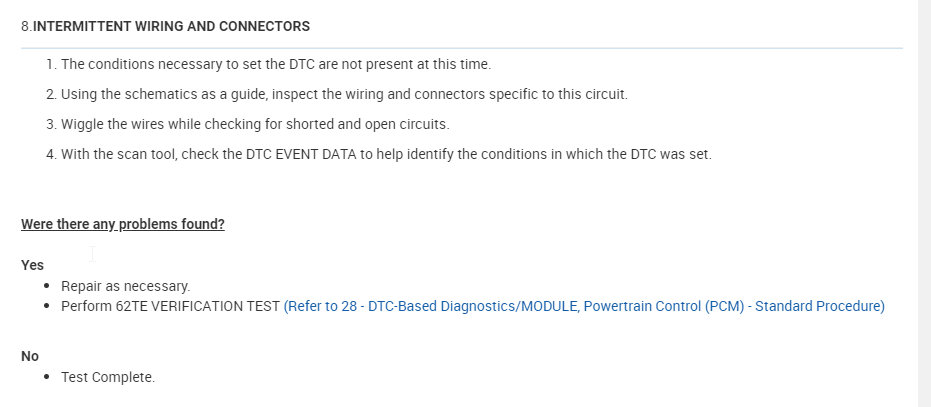The height and width of the screenshot is (407, 931).
Task: Click the 'No' answer label
Action: (x=30, y=356)
